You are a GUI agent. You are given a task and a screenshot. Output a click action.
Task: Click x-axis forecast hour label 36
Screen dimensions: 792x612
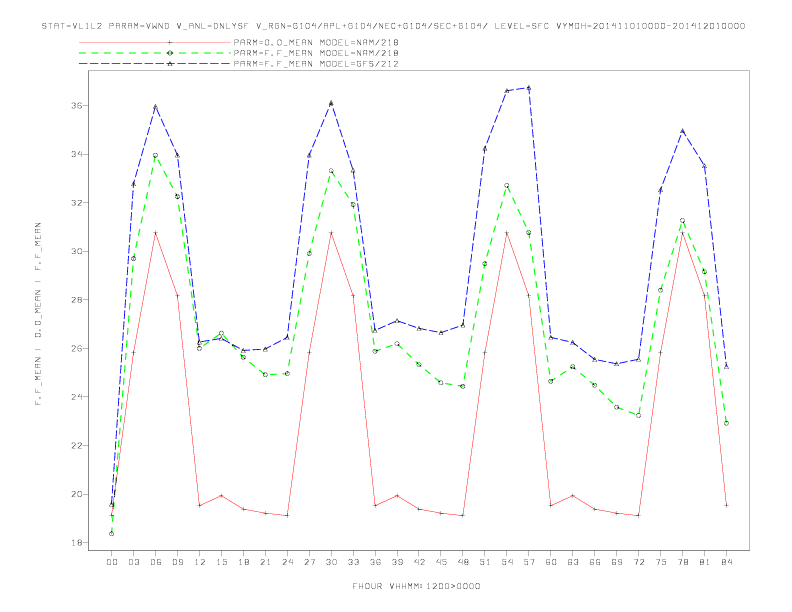coord(375,562)
